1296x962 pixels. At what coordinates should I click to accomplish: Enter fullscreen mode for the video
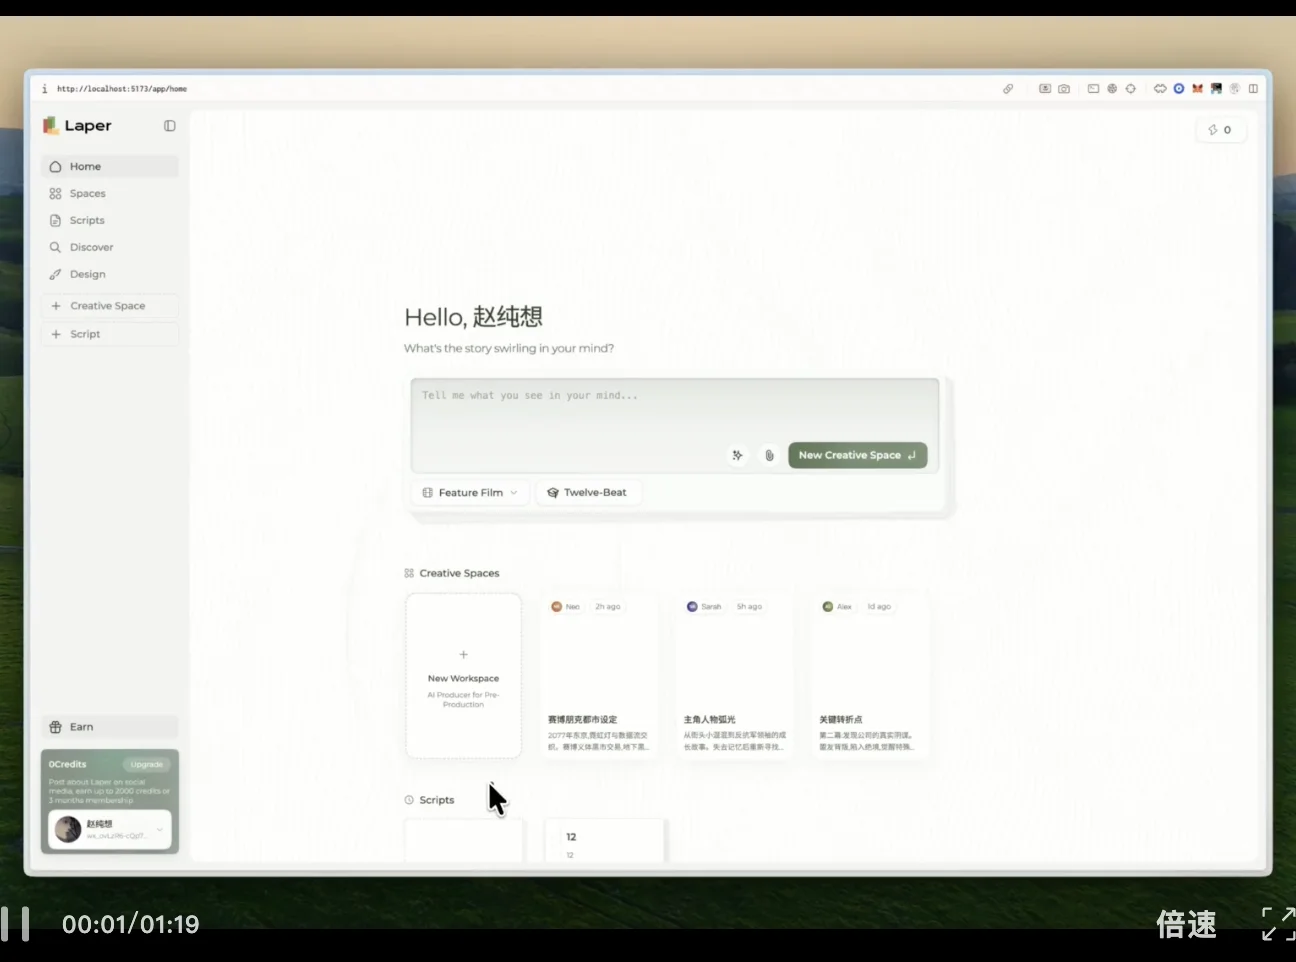1277,923
